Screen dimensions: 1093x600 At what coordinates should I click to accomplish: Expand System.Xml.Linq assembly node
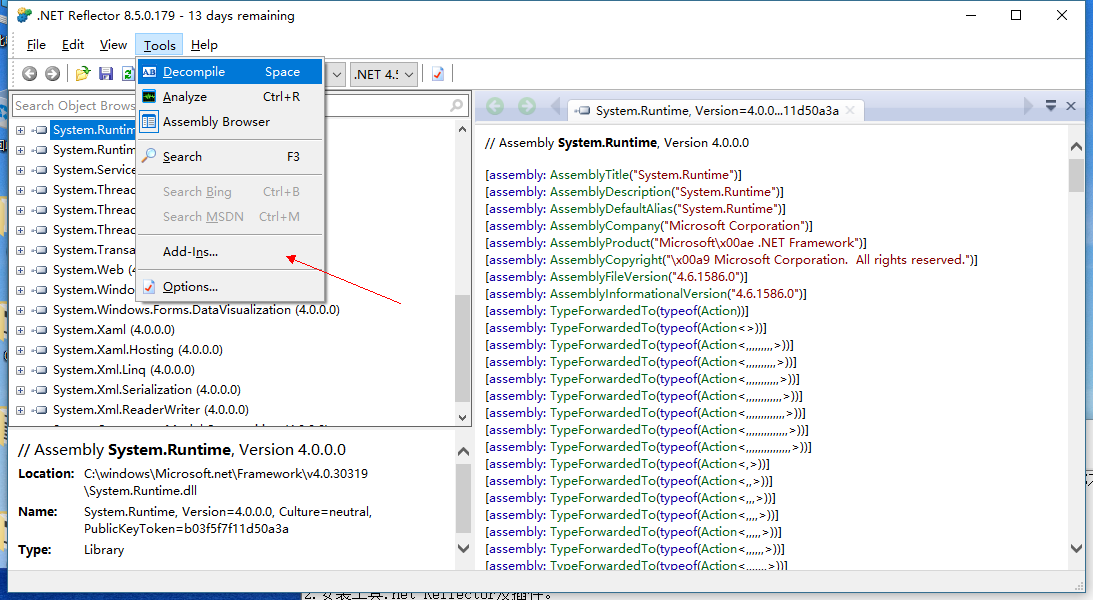click(x=21, y=370)
